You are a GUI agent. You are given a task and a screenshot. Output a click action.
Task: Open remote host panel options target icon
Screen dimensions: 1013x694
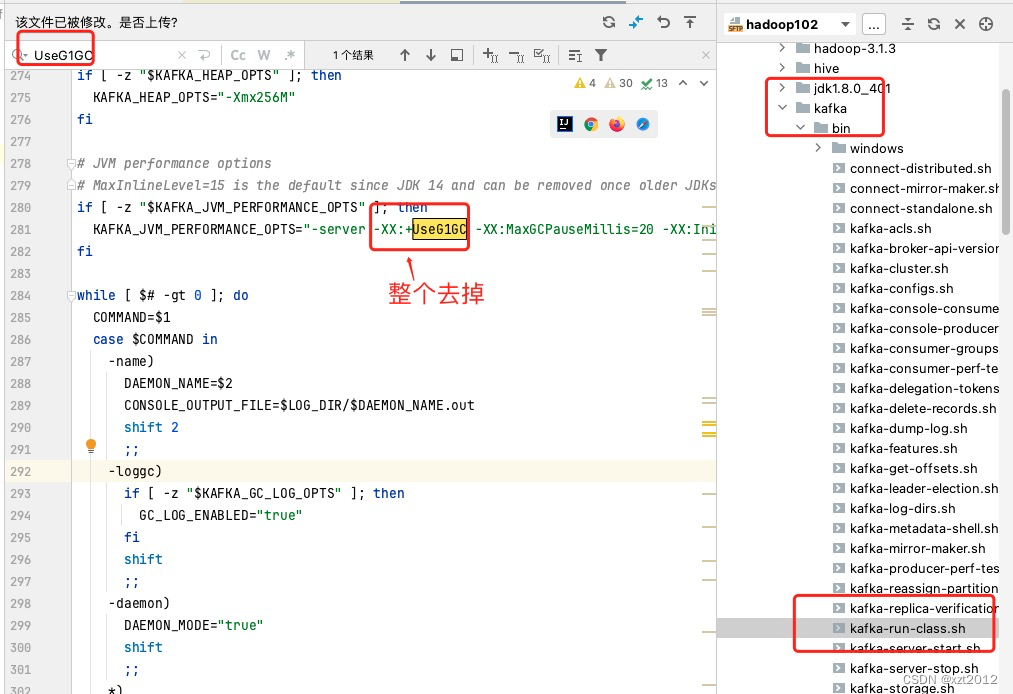tap(986, 25)
